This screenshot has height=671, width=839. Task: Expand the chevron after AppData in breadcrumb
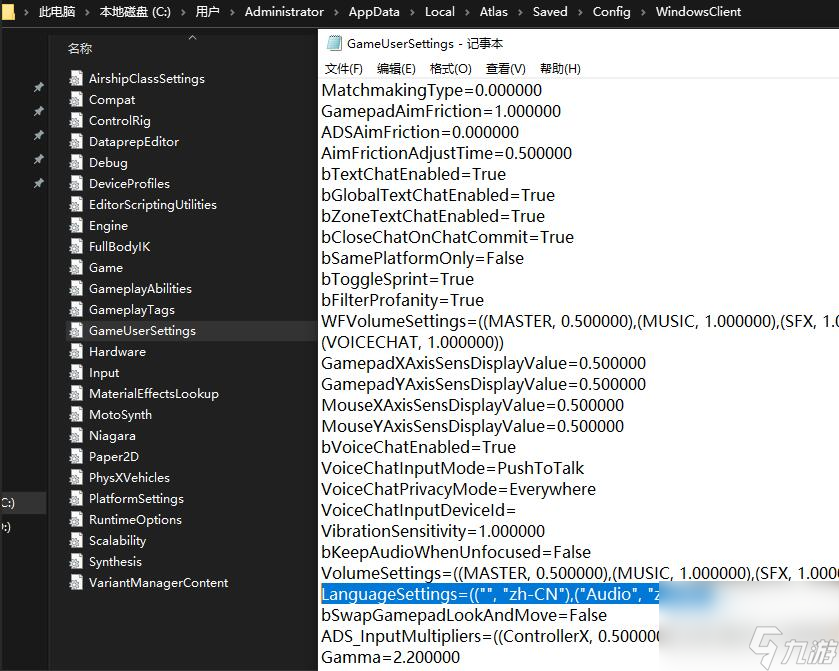click(x=412, y=12)
